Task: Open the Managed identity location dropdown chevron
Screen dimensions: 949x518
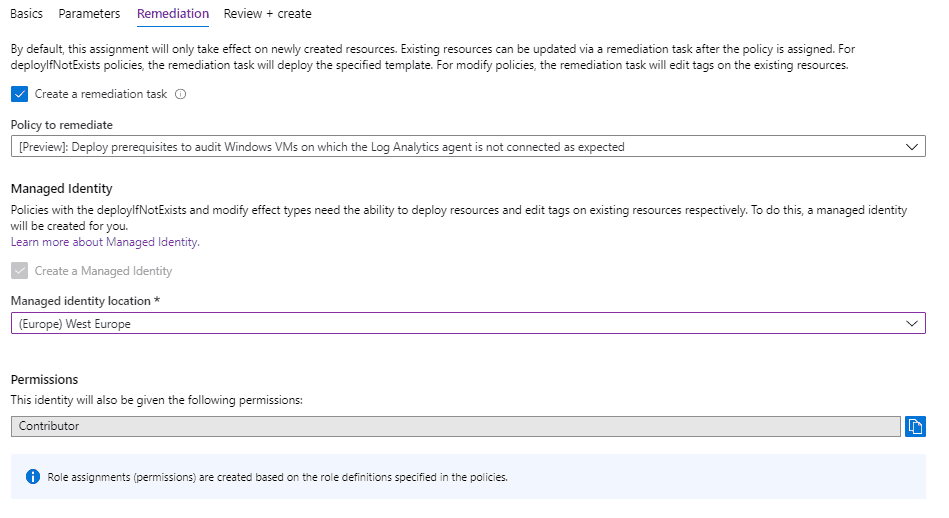Action: (x=911, y=323)
